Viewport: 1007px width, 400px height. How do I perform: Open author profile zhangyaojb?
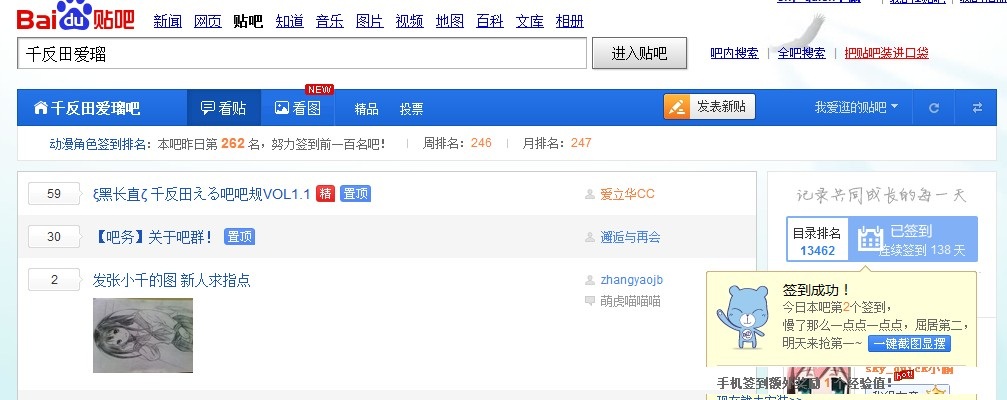coord(631,280)
